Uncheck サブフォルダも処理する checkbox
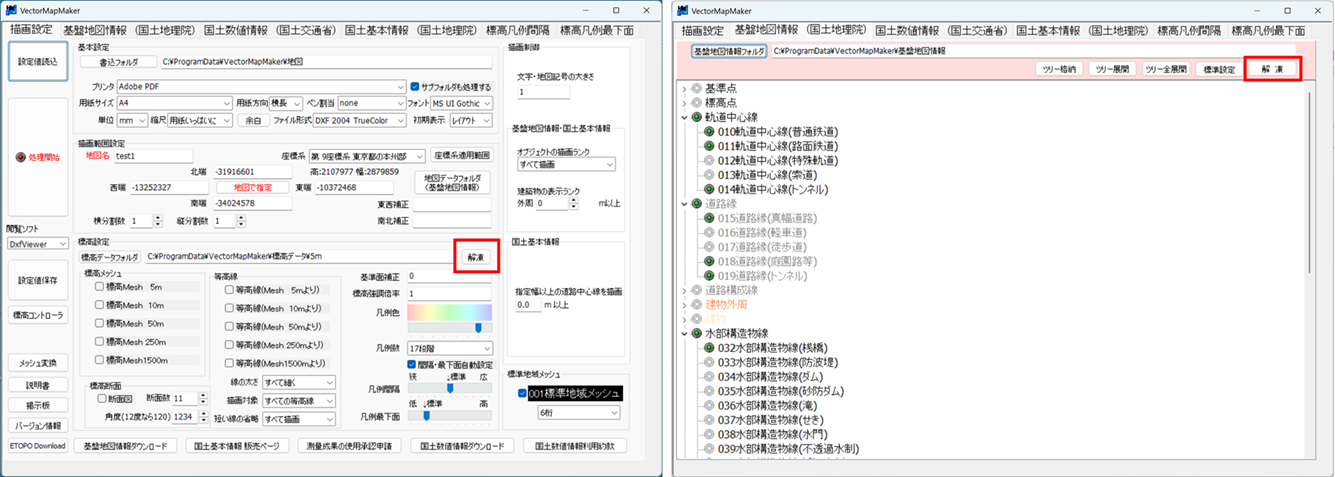 [415, 87]
